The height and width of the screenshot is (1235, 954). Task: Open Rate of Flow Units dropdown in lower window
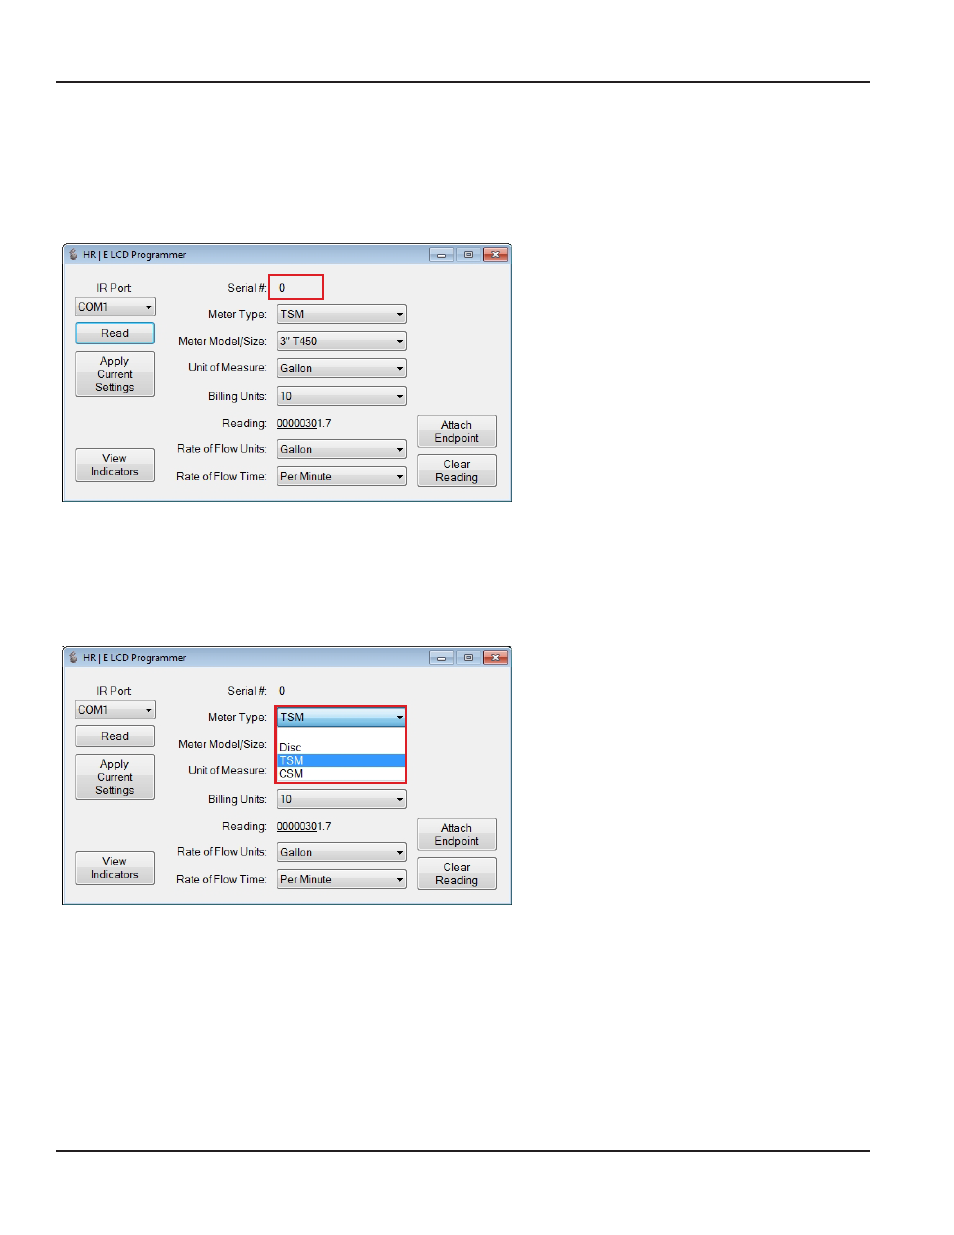pyautogui.click(x=341, y=852)
